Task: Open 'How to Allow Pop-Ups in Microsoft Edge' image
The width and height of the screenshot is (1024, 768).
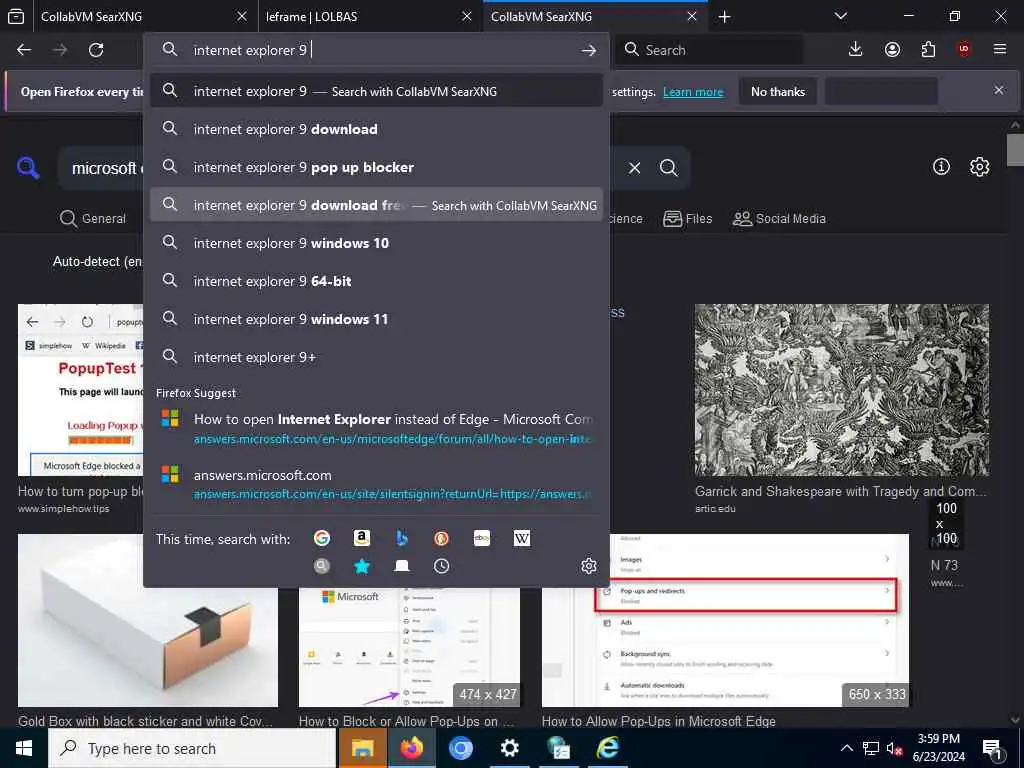Action: click(725, 620)
